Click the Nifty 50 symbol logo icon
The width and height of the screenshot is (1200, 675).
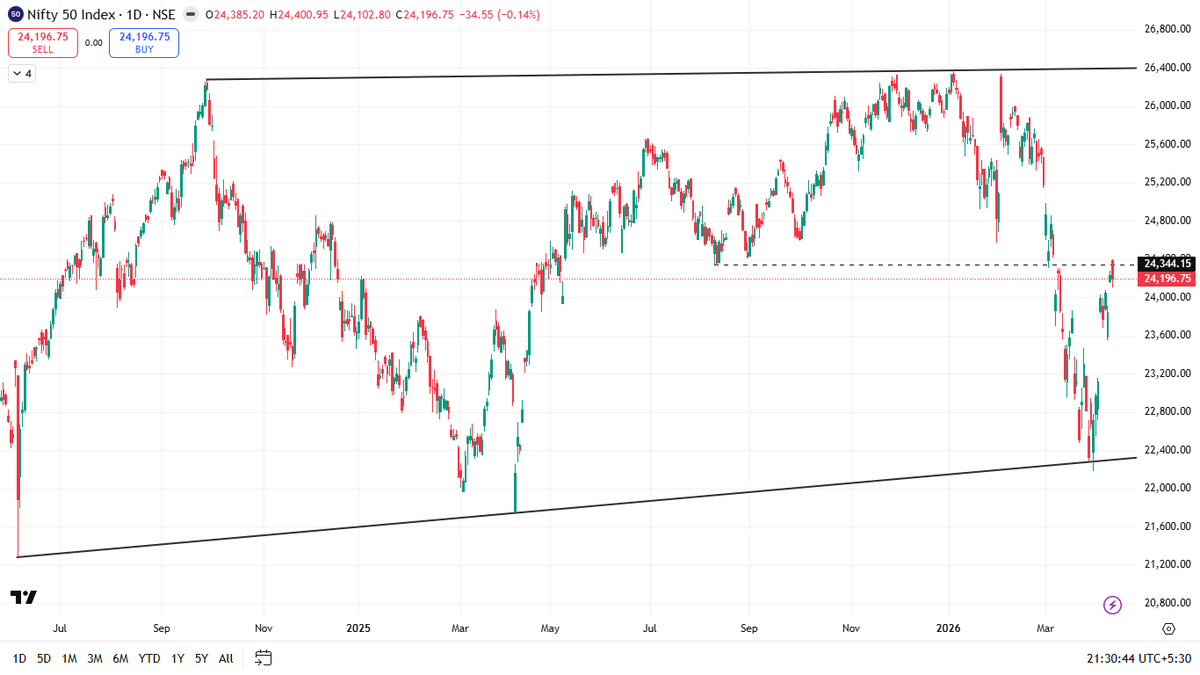17,15
